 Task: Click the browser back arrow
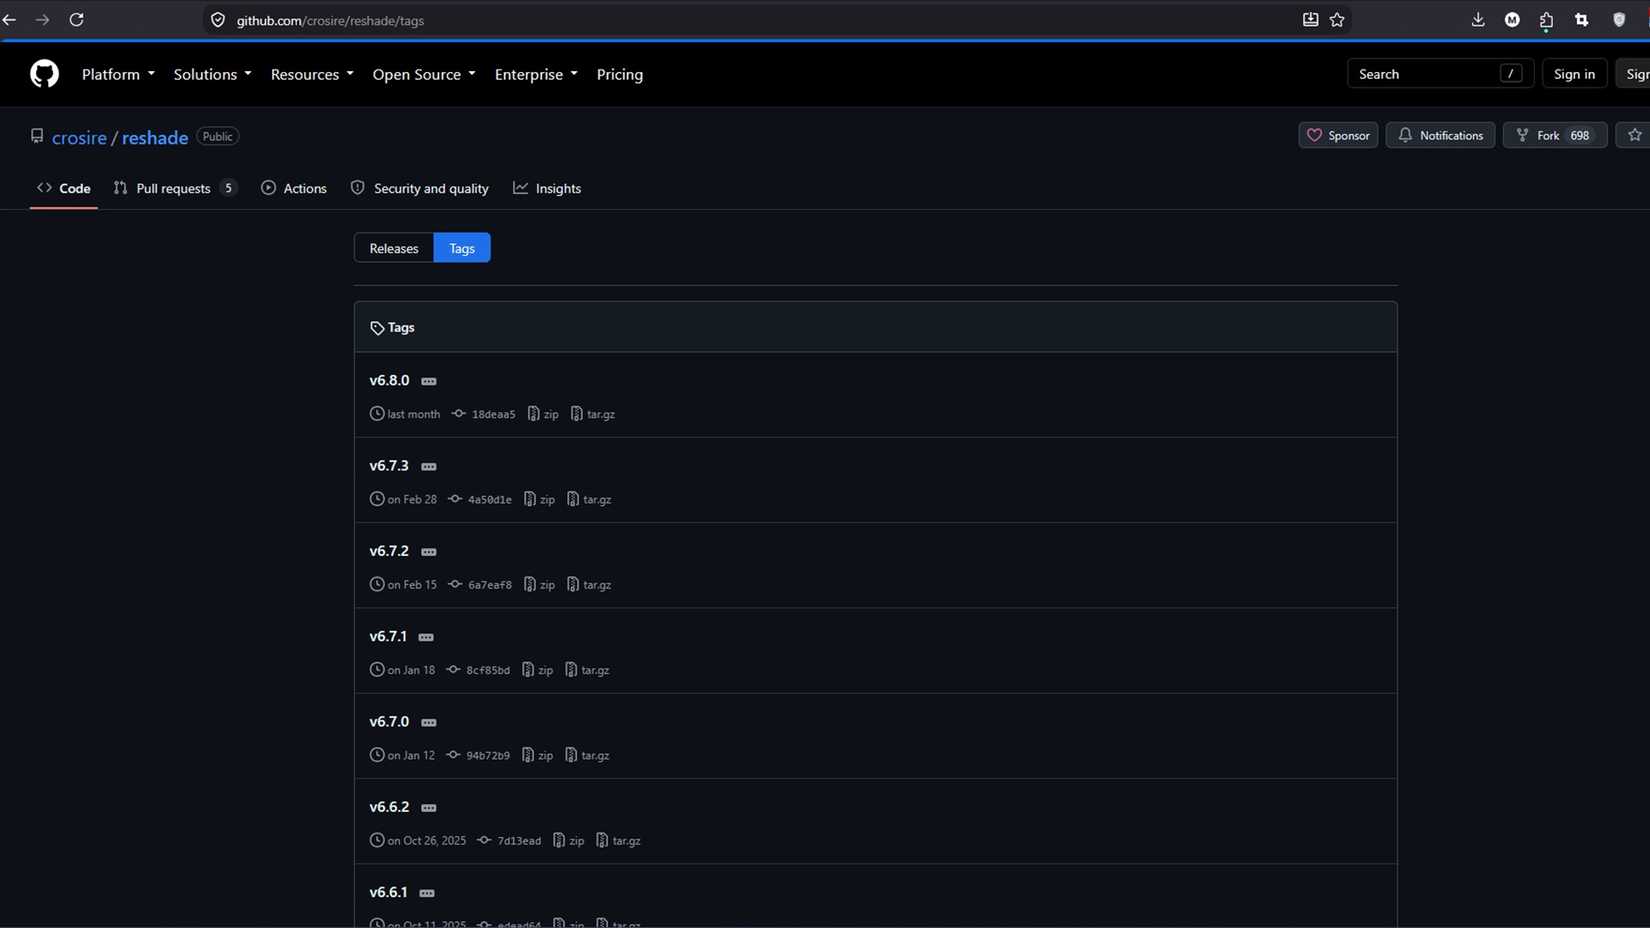(x=10, y=20)
